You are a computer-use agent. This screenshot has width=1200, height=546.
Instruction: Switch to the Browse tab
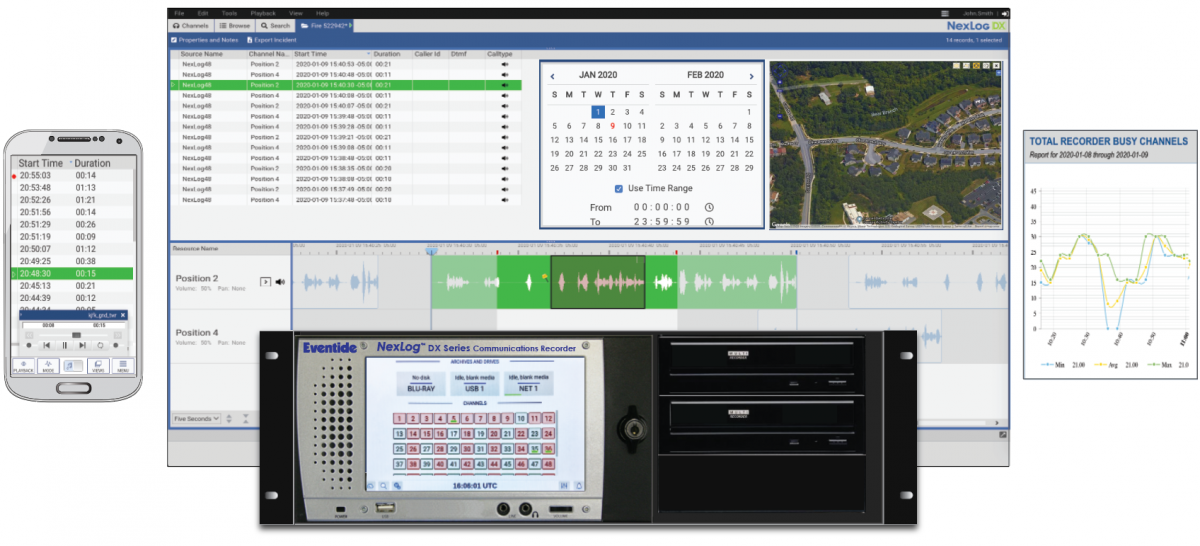point(235,25)
